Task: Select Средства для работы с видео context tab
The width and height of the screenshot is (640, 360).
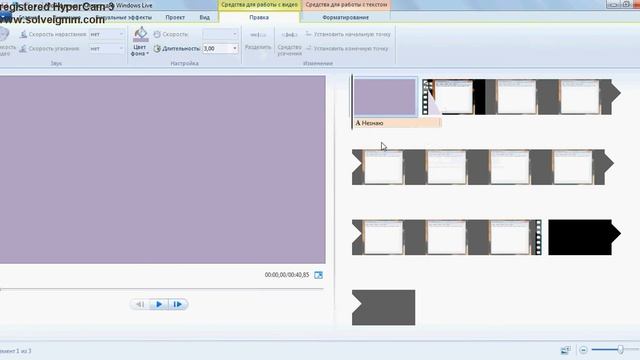Action: [259, 5]
